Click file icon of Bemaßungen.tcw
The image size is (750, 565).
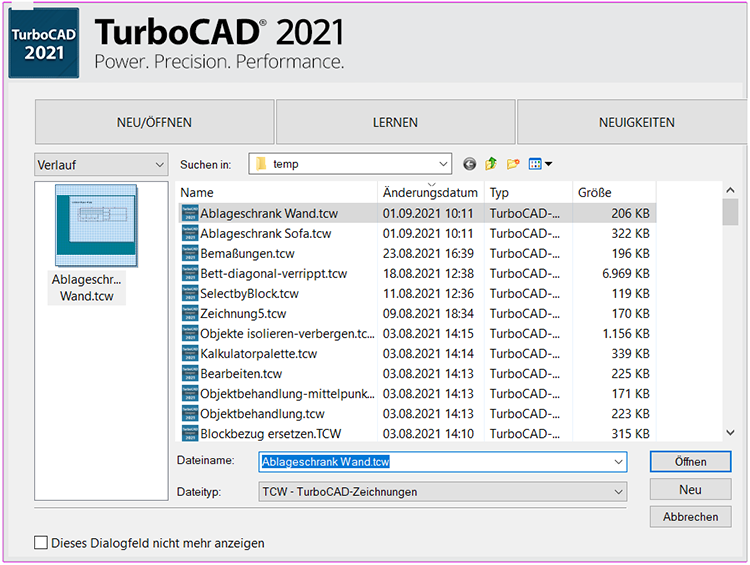coord(190,254)
